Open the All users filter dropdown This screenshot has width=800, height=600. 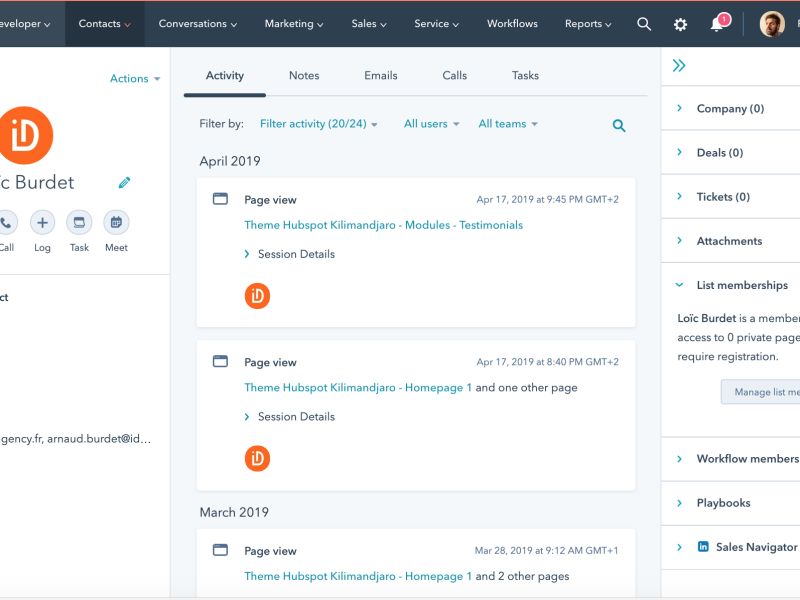click(432, 124)
